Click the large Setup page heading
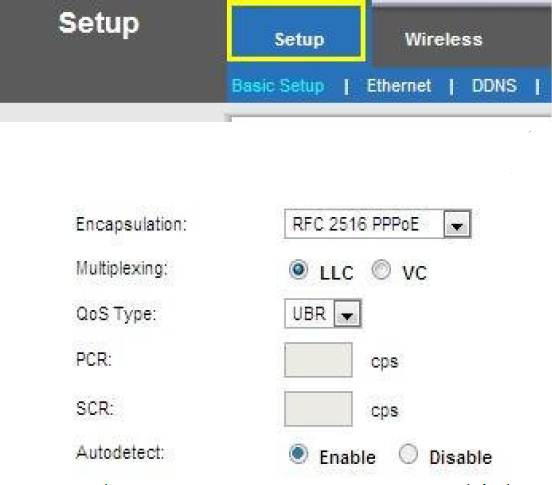This screenshot has height=485, width=552. pyautogui.click(x=99, y=24)
